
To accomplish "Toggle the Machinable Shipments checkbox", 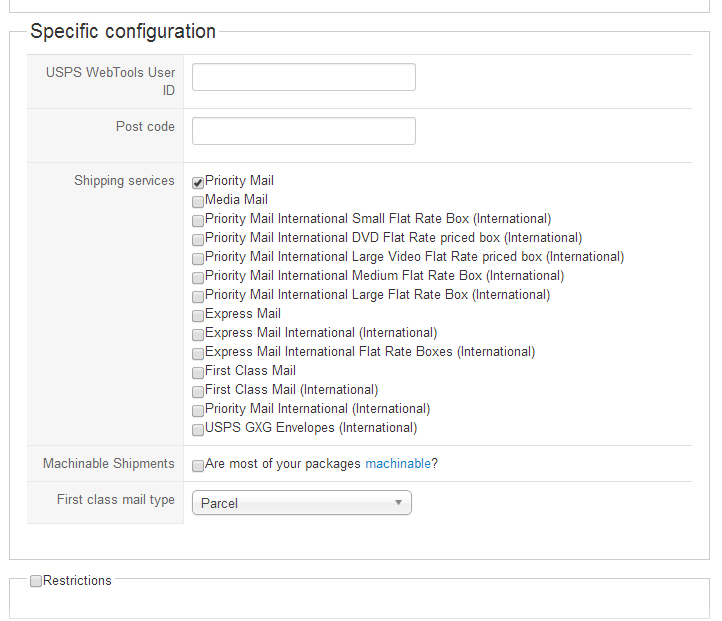I will 198,465.
